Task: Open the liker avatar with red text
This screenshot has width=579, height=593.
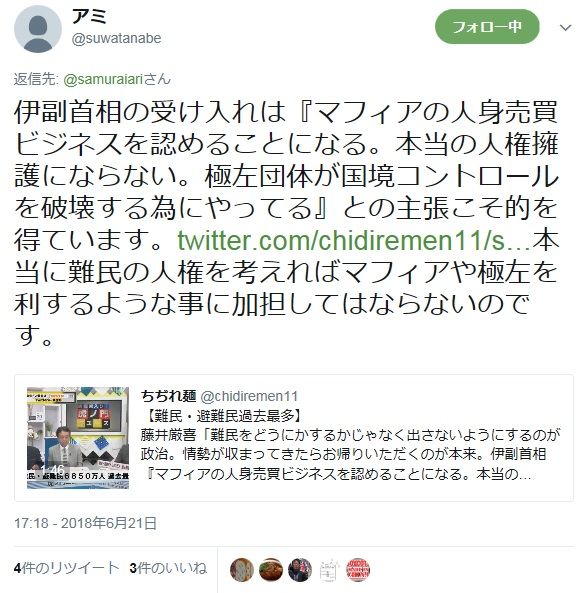Action: coord(358,570)
